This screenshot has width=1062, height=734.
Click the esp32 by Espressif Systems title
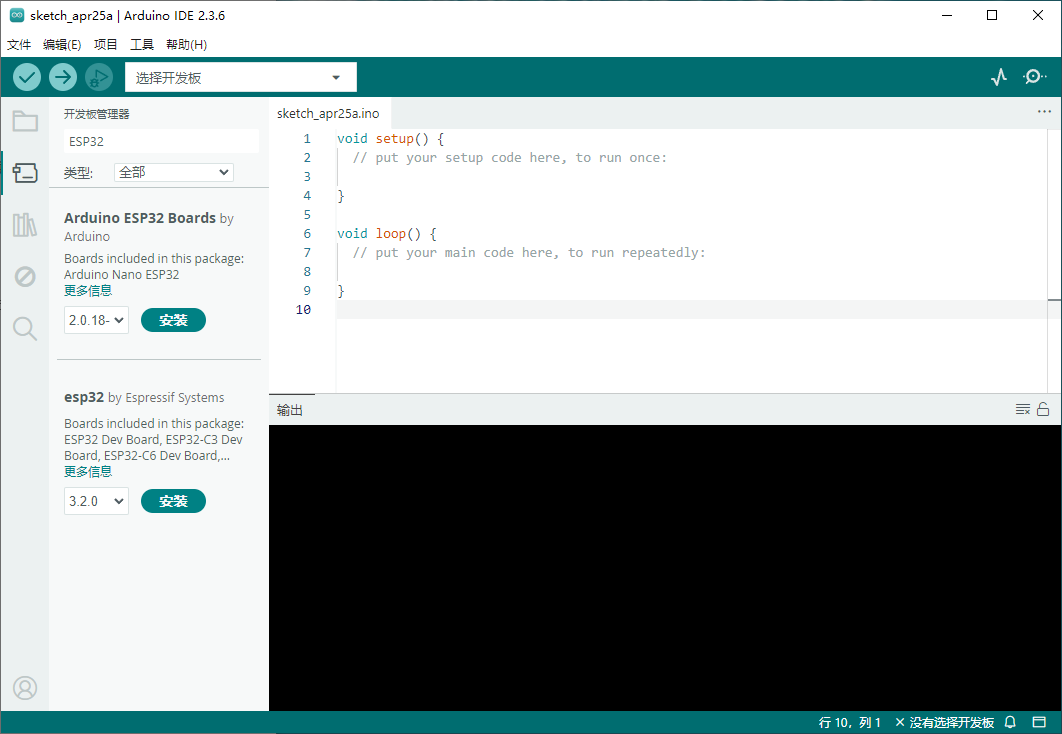[144, 397]
